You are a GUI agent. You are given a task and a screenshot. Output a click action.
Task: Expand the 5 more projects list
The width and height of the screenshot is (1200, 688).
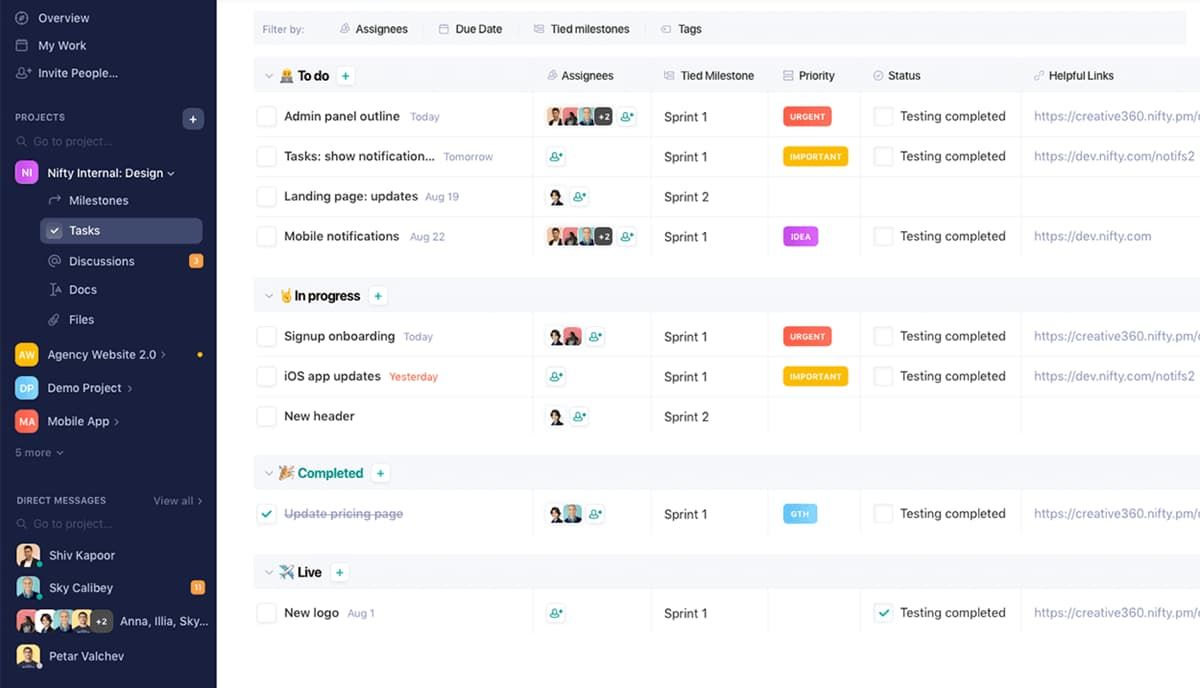[37, 452]
